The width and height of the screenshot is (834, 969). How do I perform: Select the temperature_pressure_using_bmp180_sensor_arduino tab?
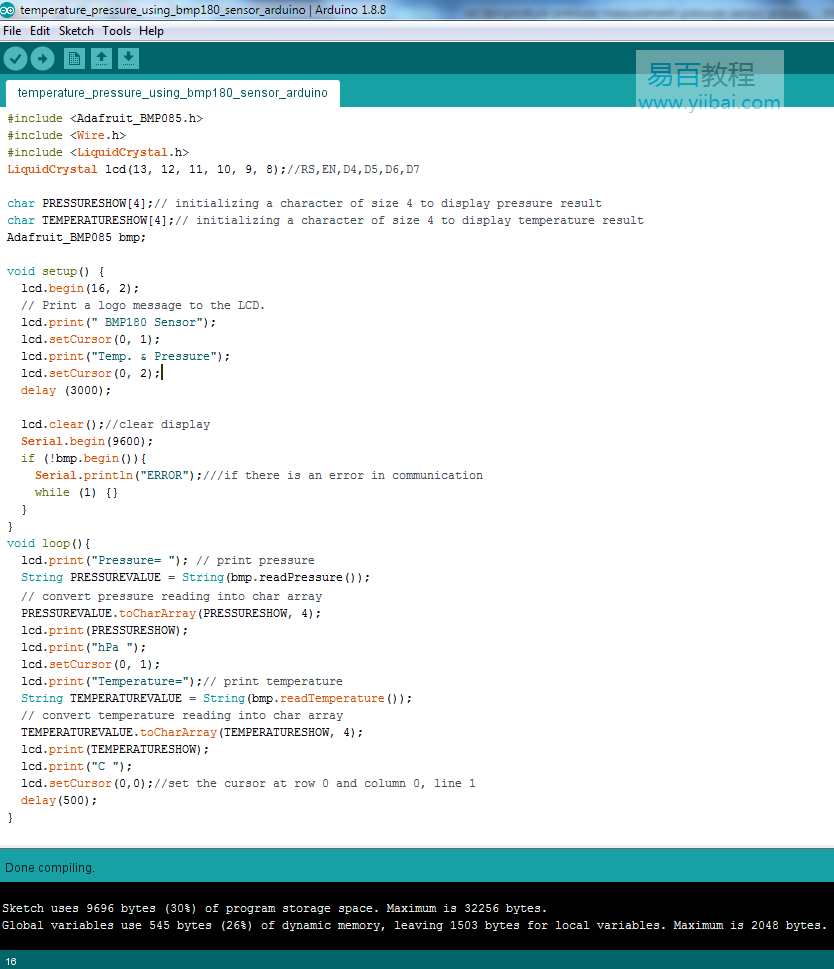172,93
